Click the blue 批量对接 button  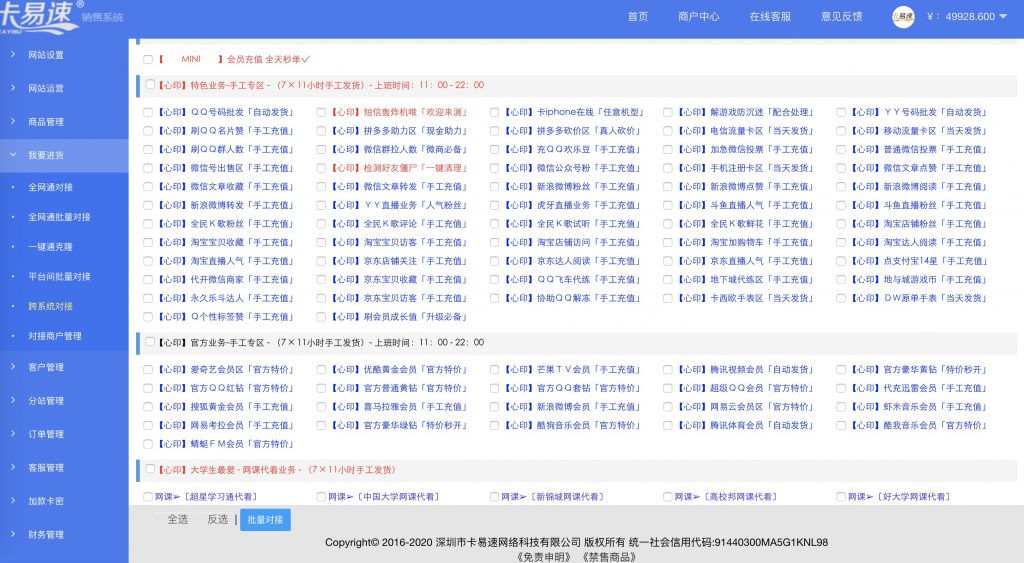(x=265, y=520)
